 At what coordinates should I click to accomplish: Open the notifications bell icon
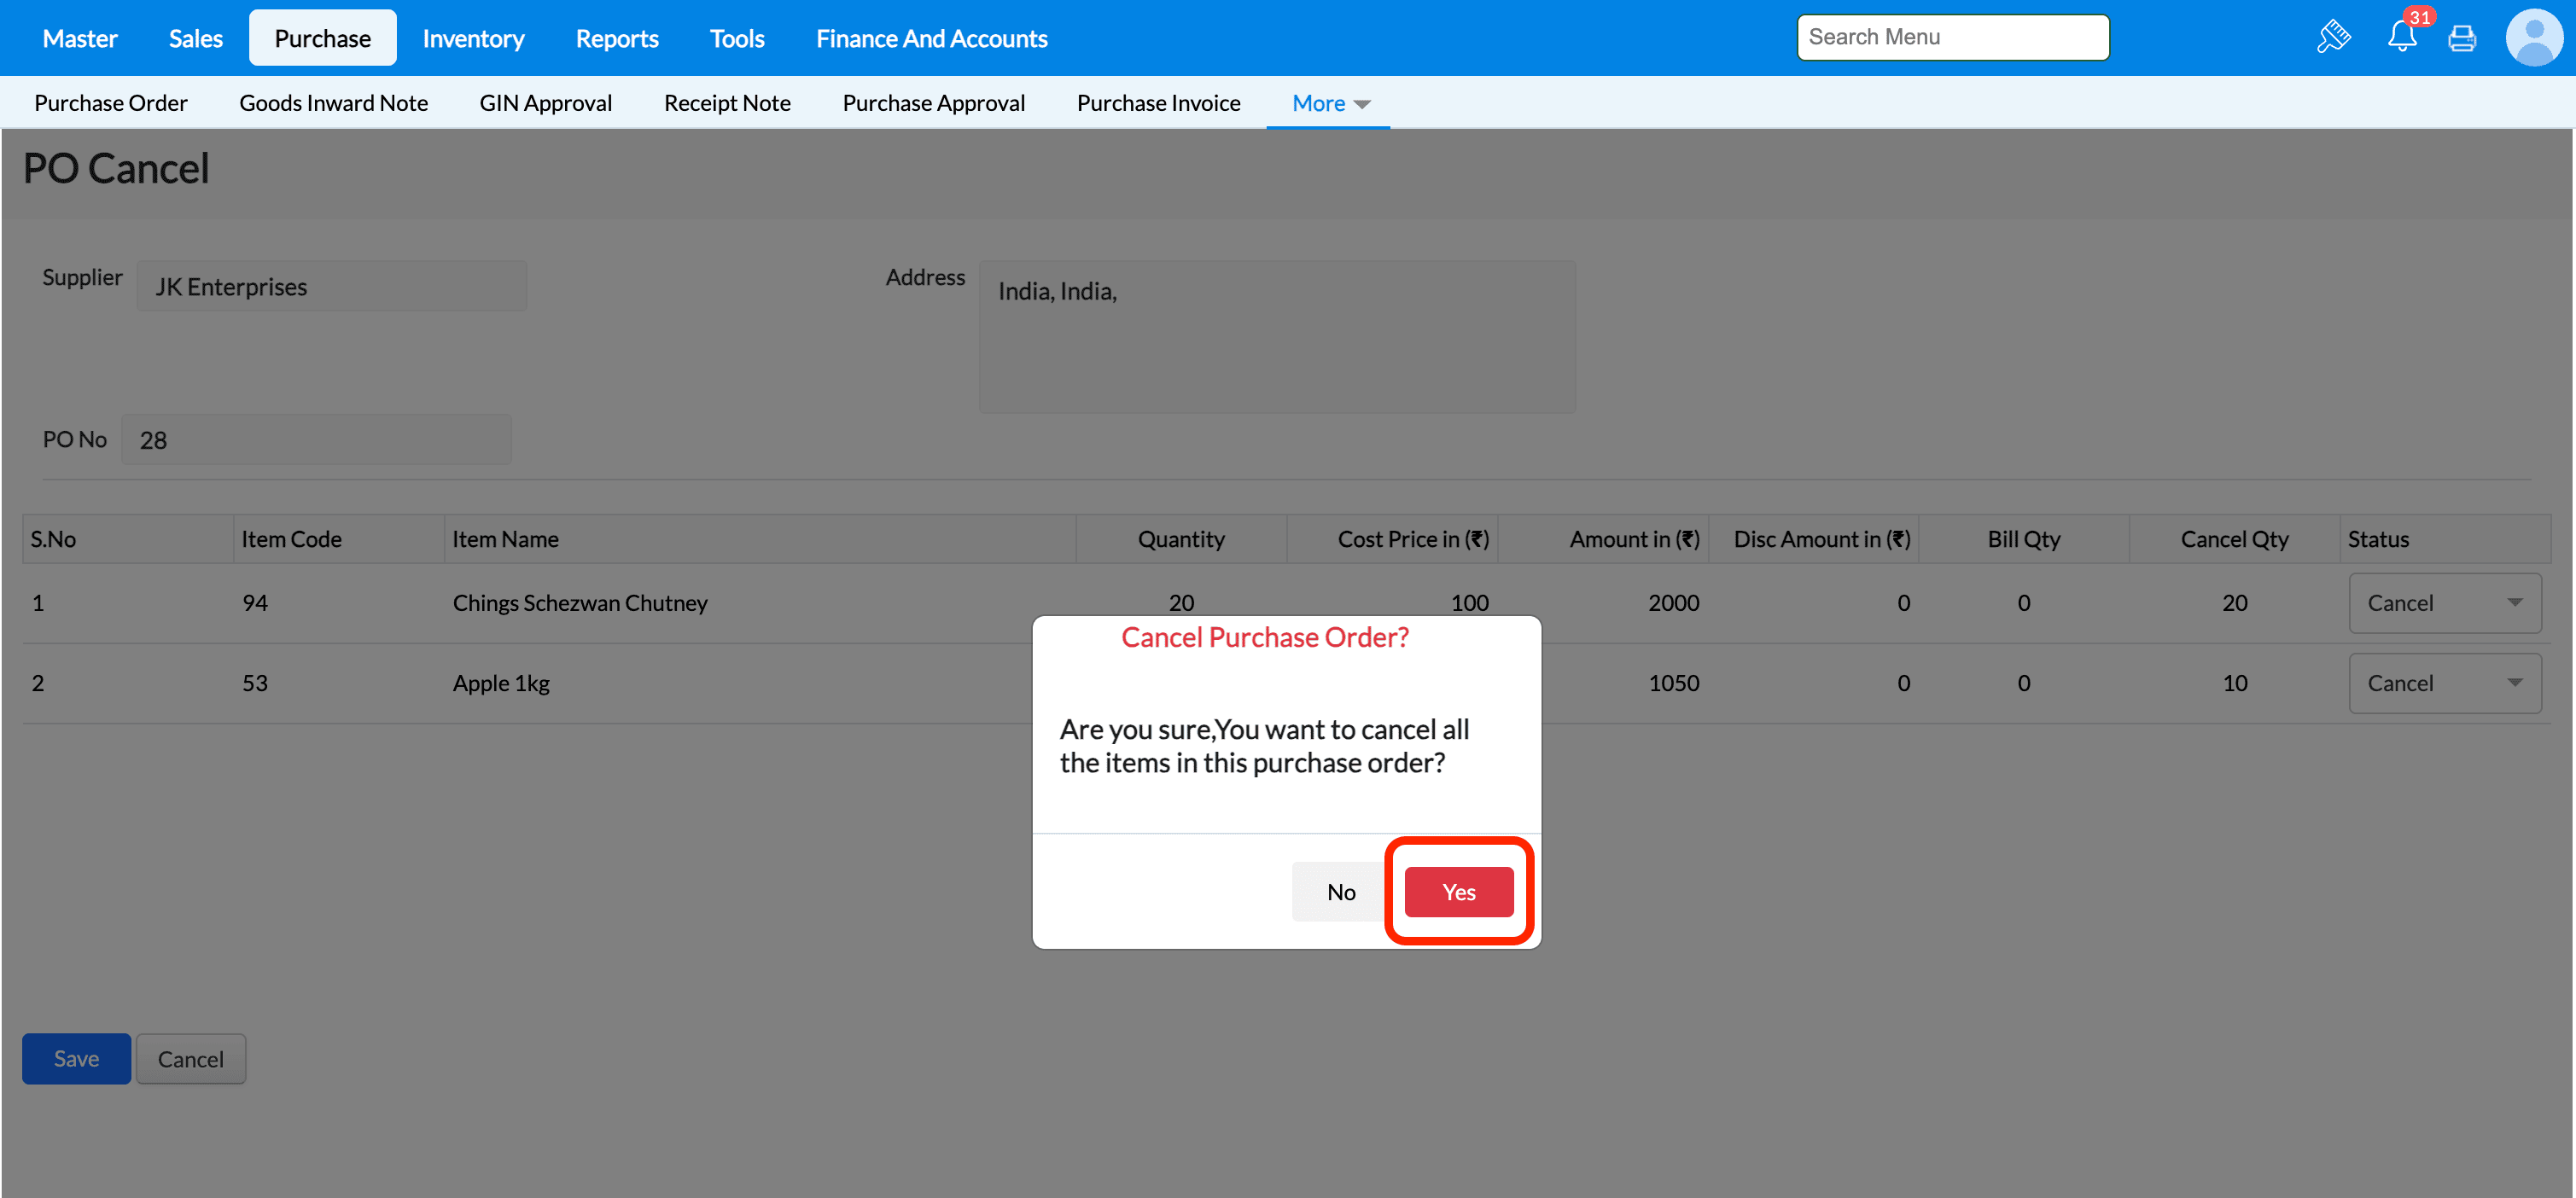2401,38
